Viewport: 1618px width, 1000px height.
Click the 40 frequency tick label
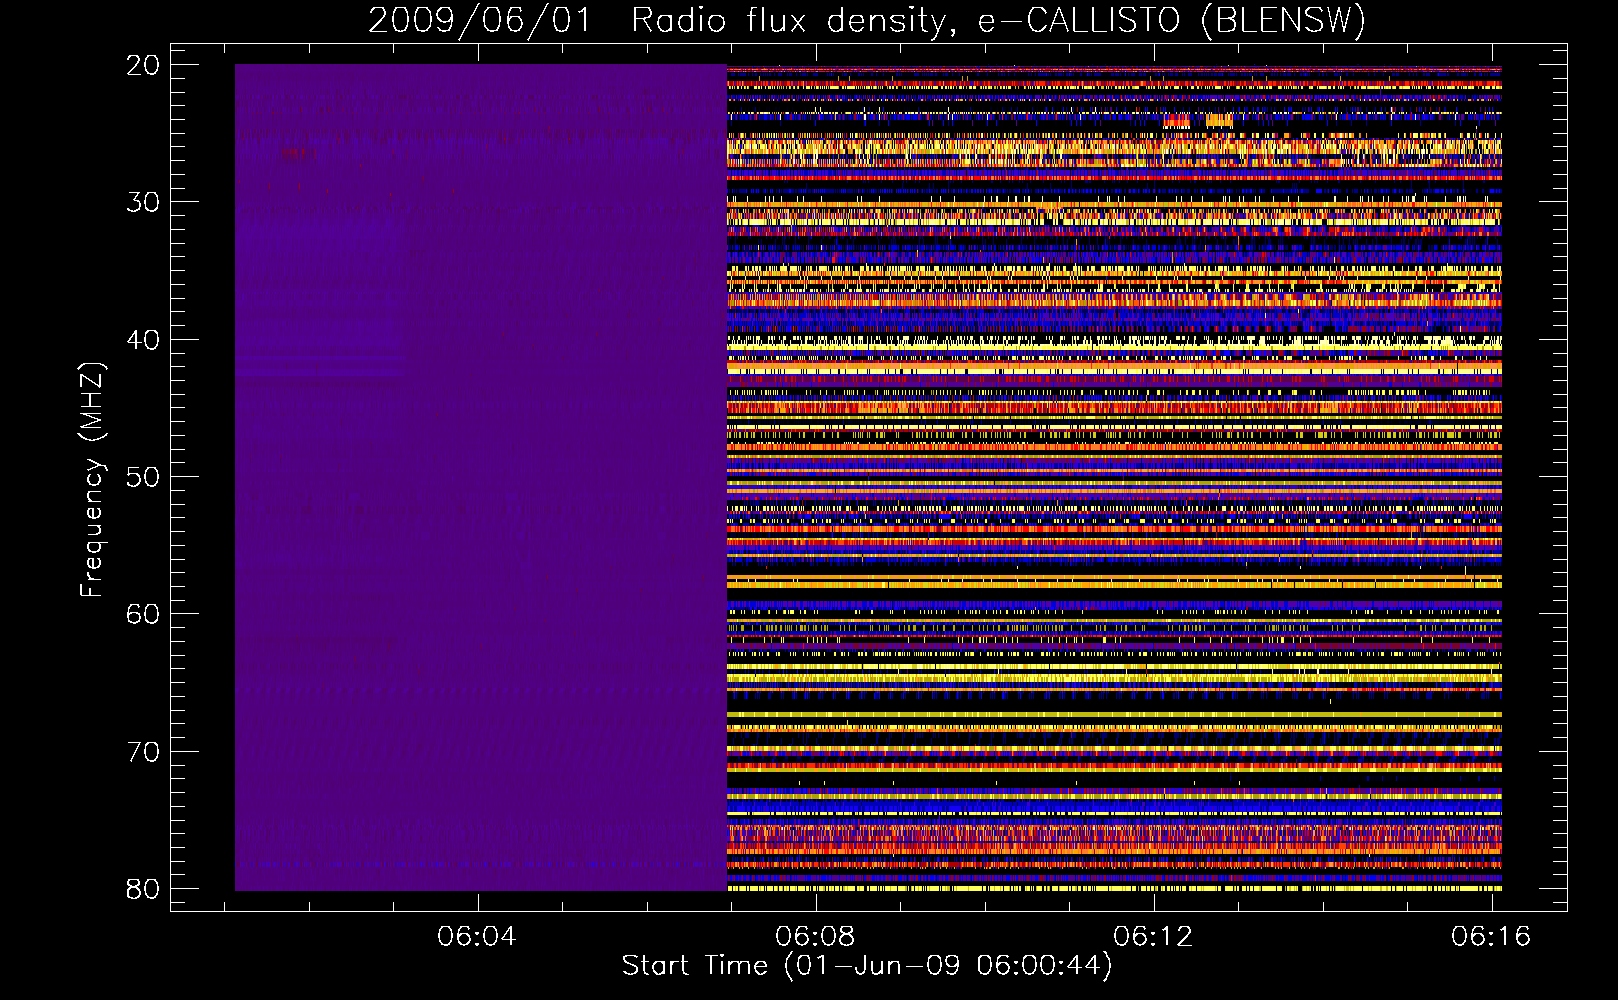[x=143, y=340]
